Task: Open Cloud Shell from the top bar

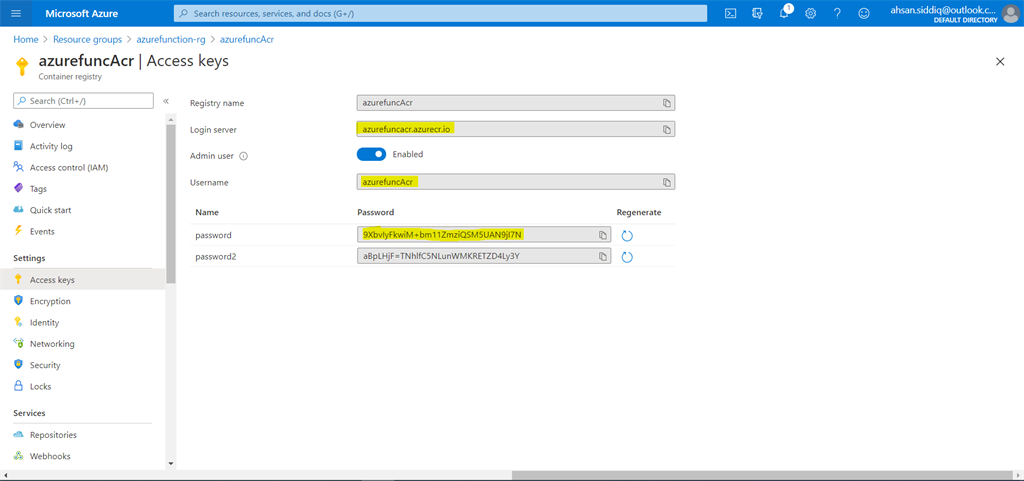Action: [731, 13]
